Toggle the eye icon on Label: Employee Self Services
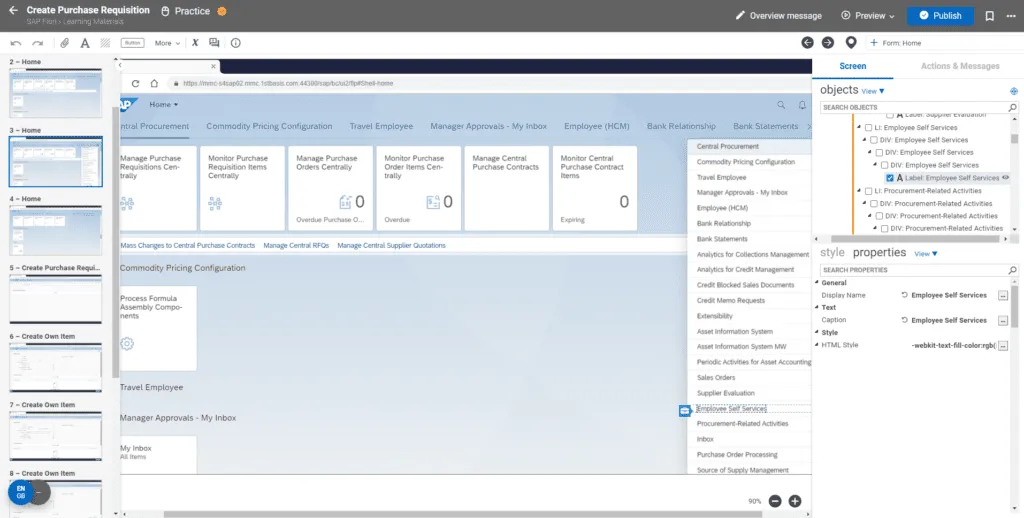1024x518 pixels. [1005, 177]
